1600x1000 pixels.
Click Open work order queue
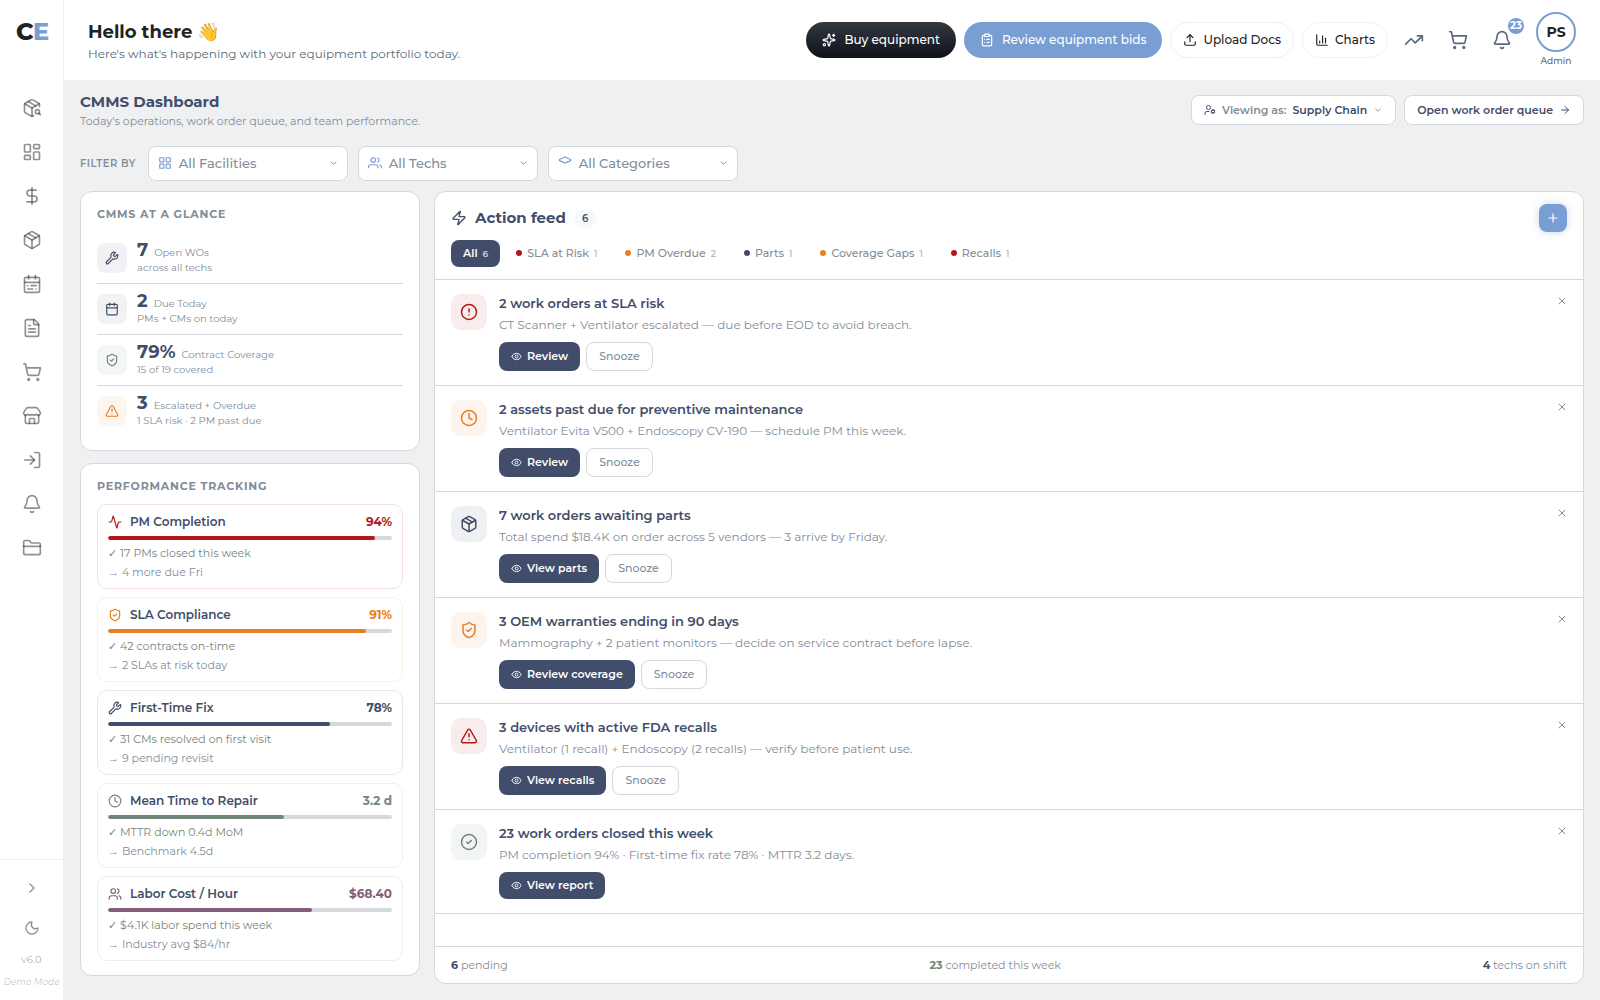pos(1494,110)
